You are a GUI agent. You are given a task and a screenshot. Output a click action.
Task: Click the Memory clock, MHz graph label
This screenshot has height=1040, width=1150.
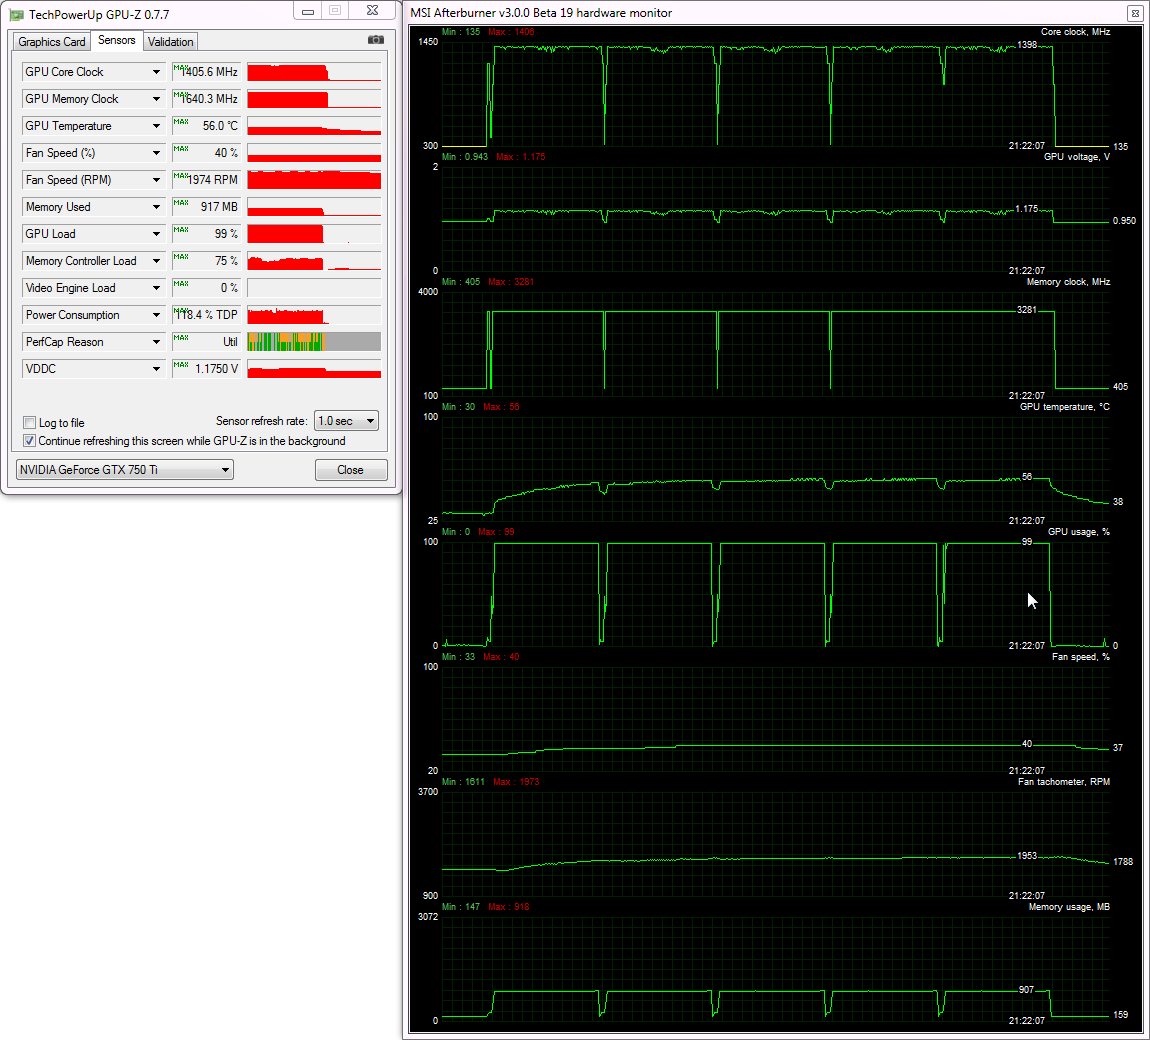[1068, 282]
